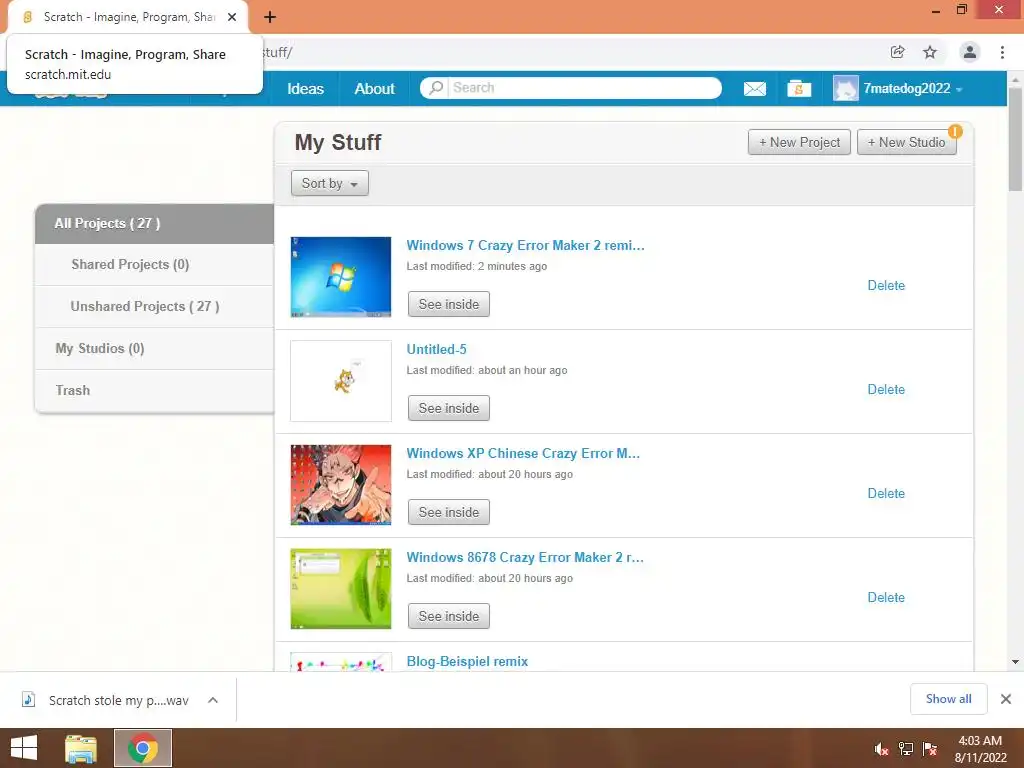Click the Chrome address bar URL text

click(x=278, y=52)
